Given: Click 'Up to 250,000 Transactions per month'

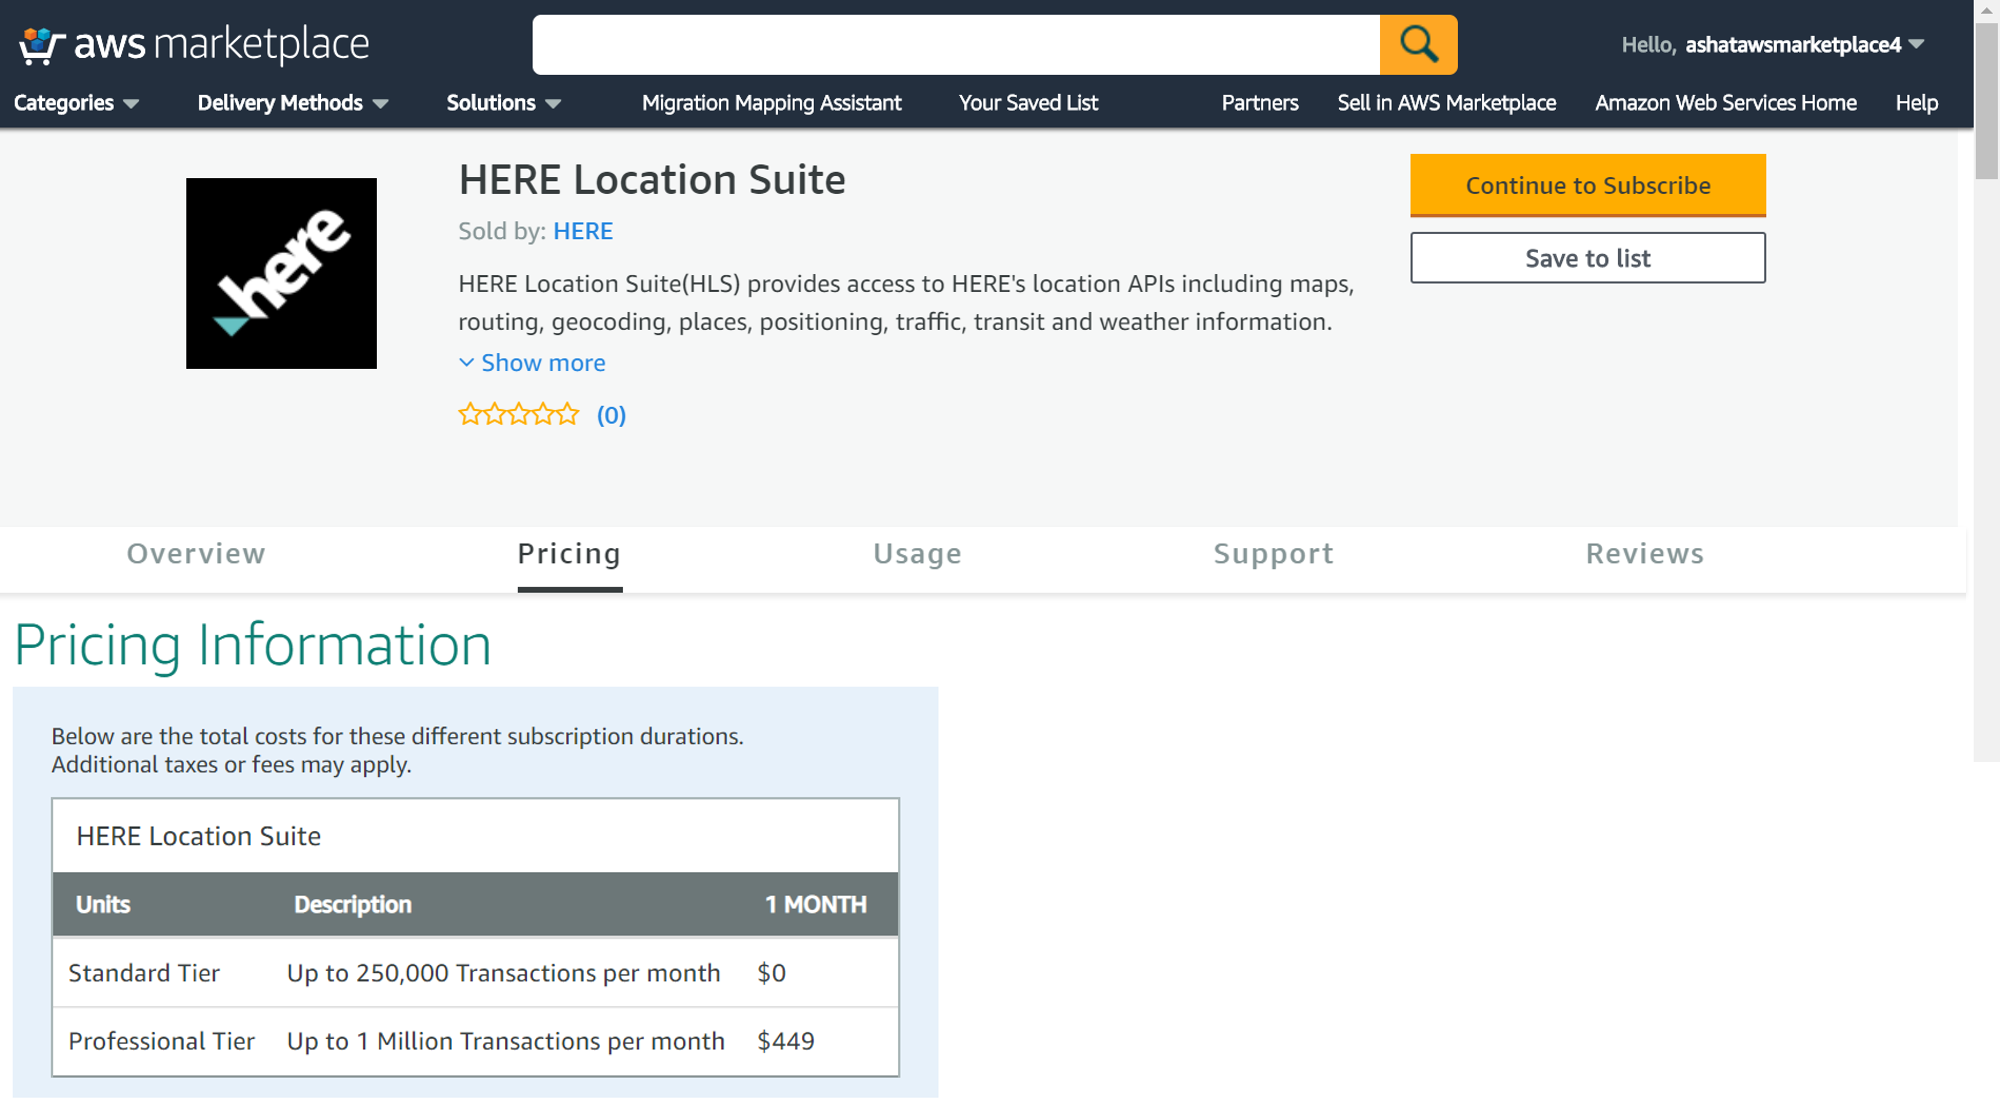Looking at the screenshot, I should 503,973.
